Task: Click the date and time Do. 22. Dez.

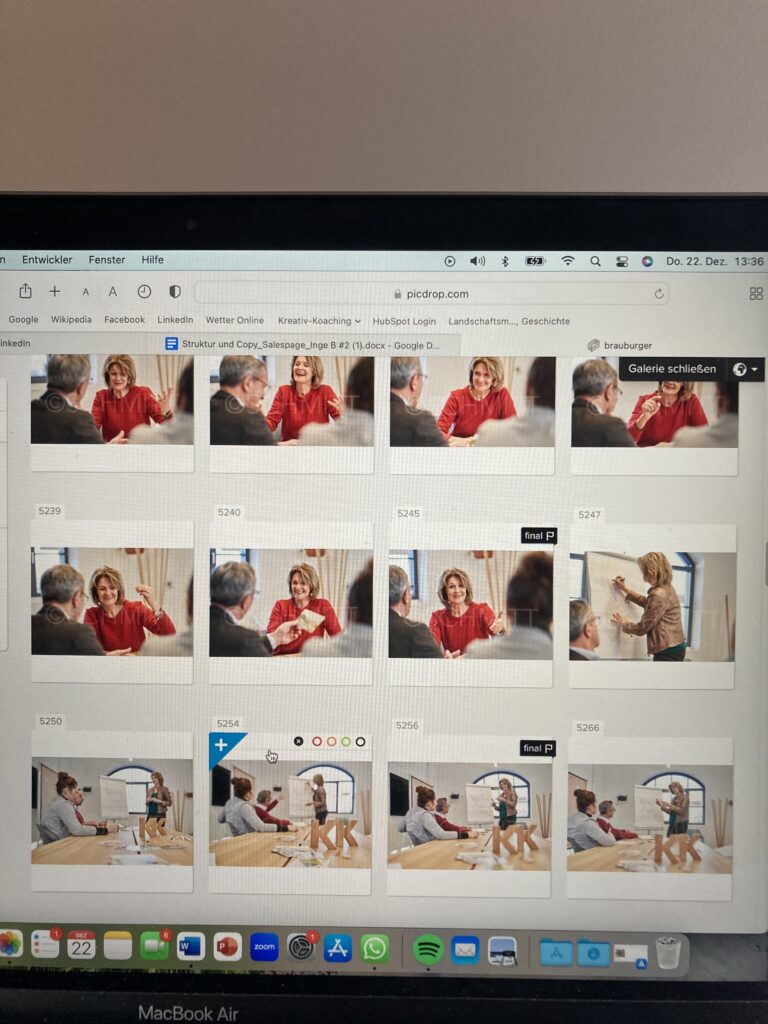Action: [714, 261]
